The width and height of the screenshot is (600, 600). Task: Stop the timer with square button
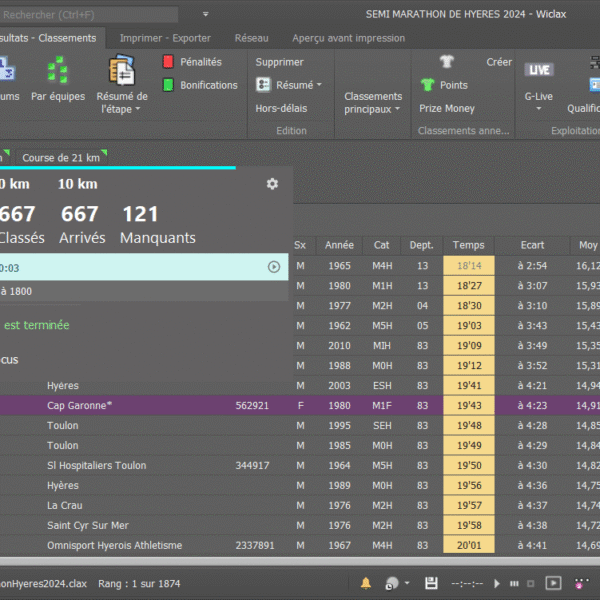point(530,584)
